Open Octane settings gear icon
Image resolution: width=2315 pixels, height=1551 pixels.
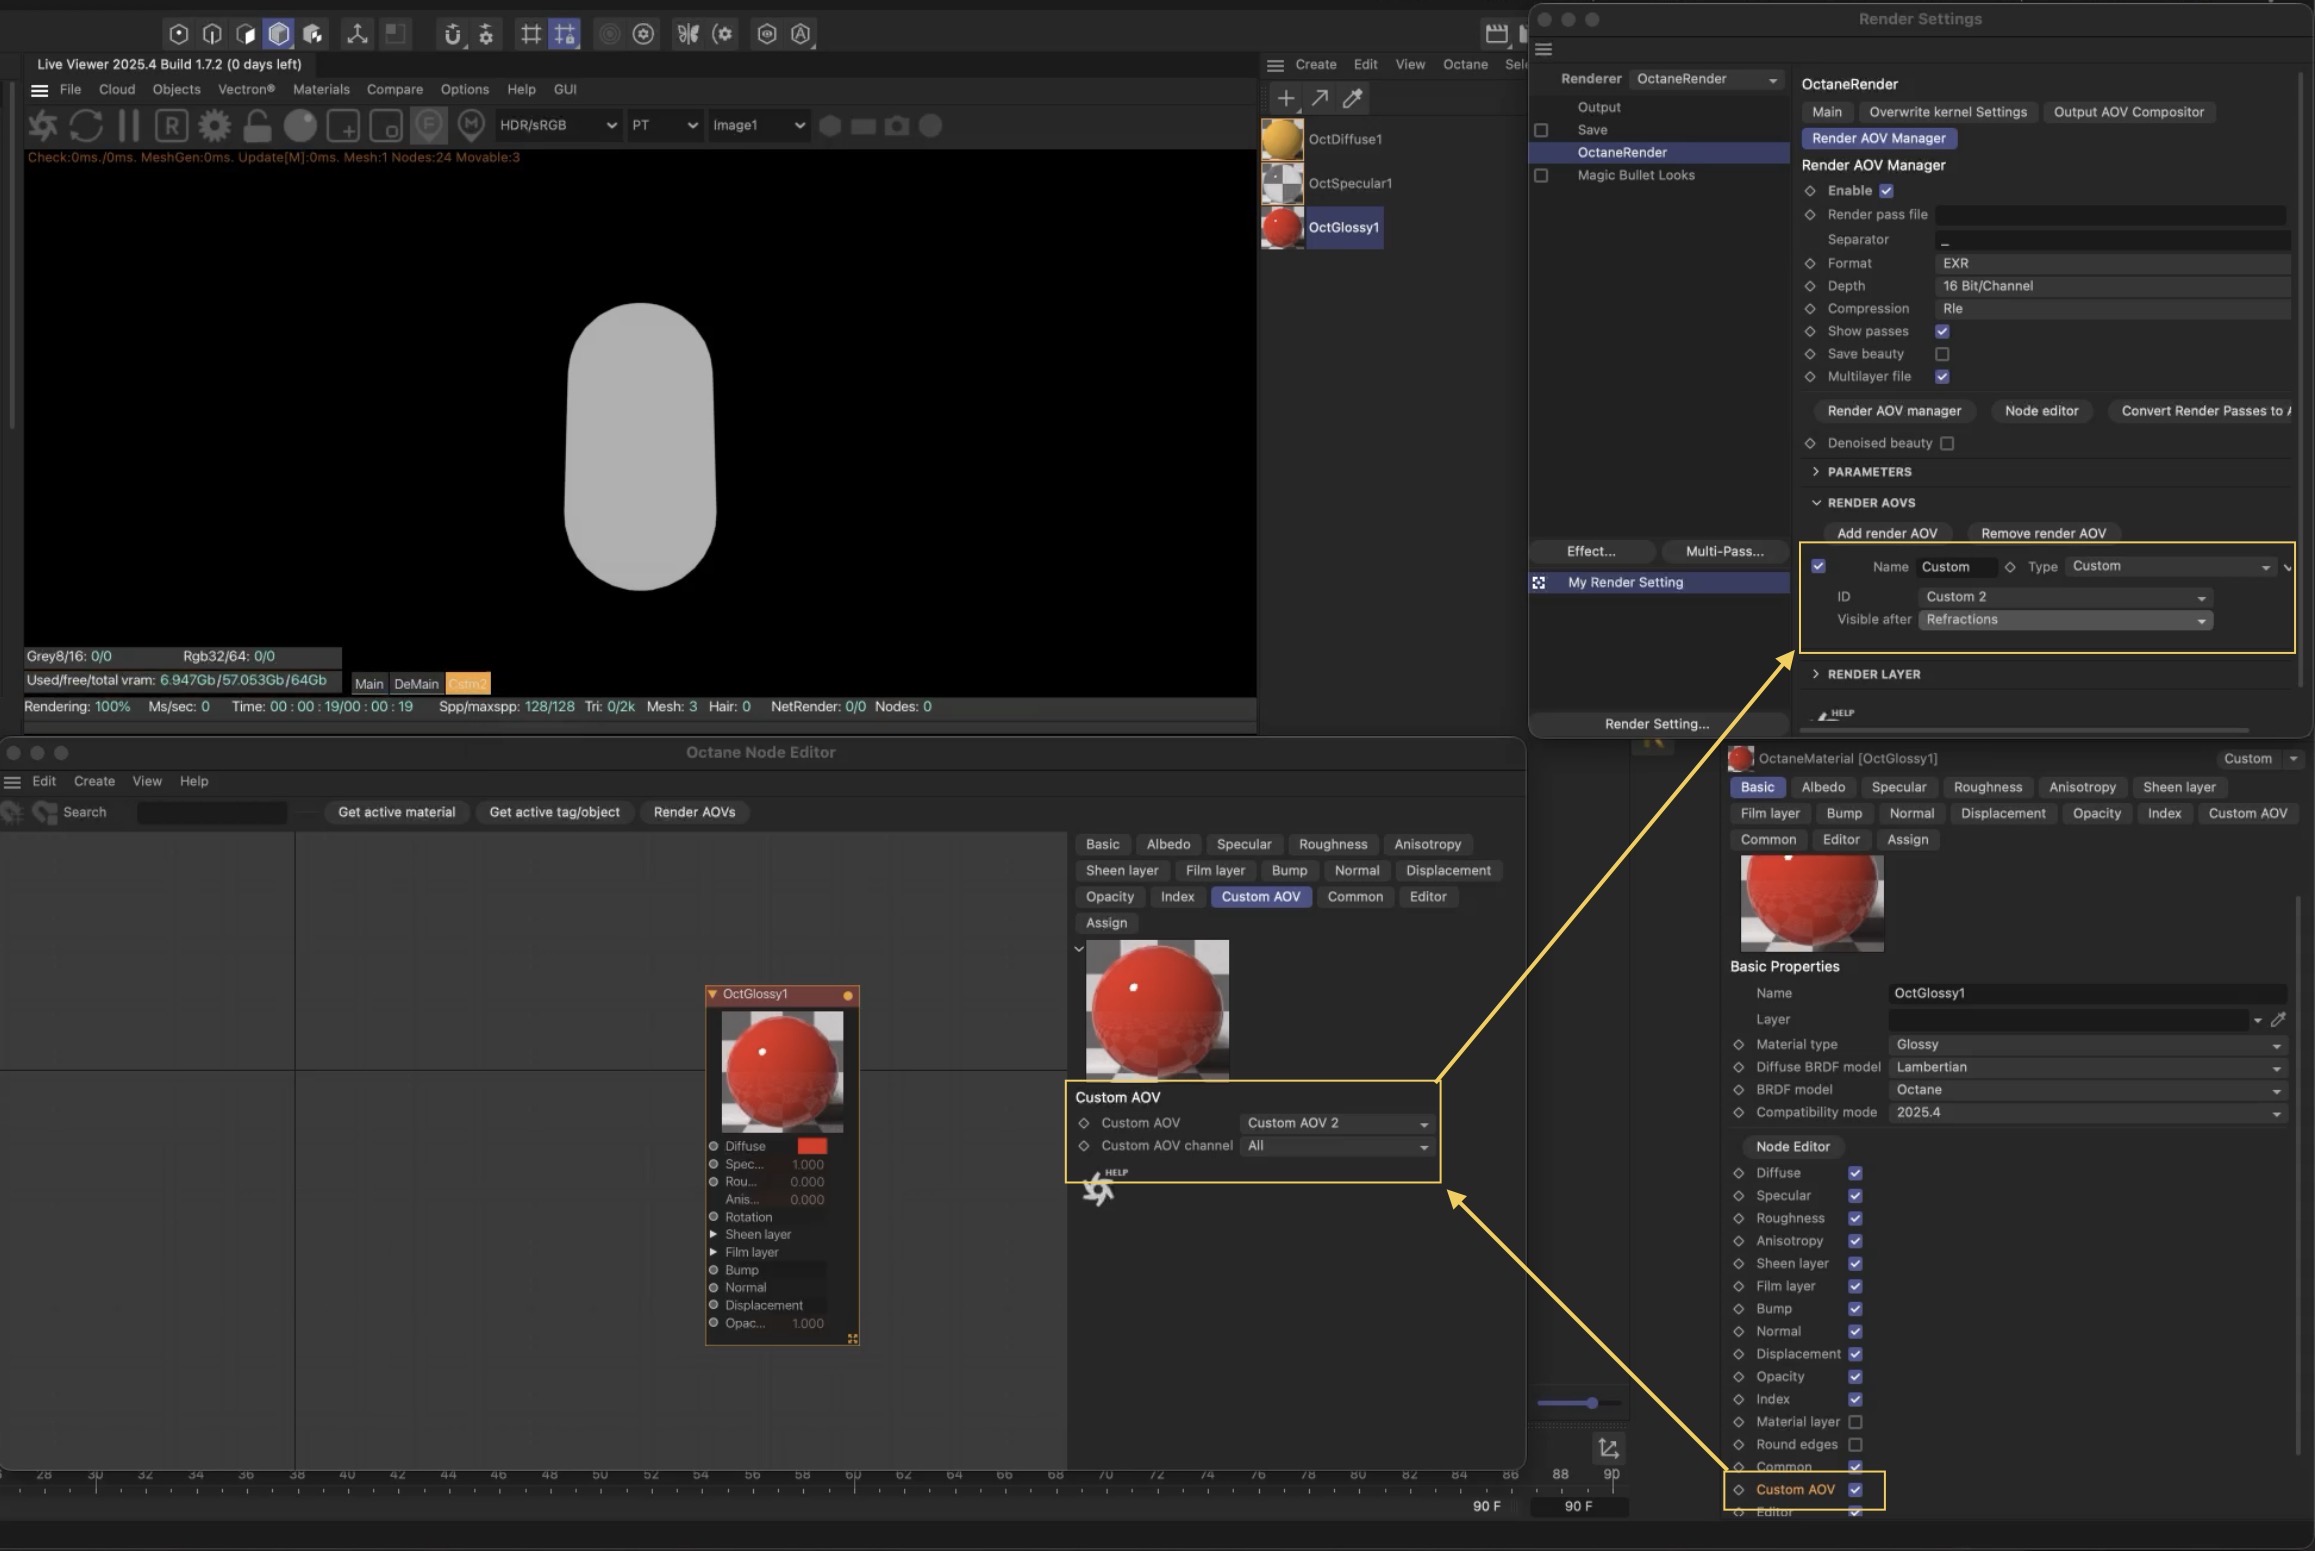click(x=214, y=126)
